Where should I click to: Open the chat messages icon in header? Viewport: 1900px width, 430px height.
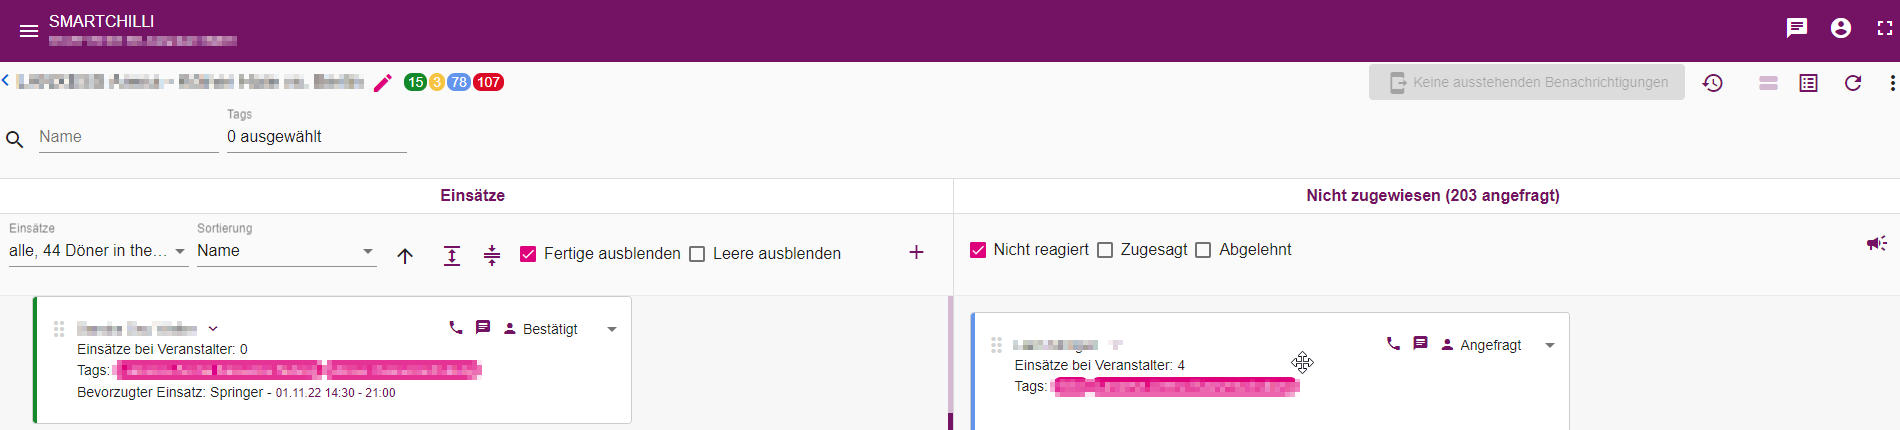1797,28
